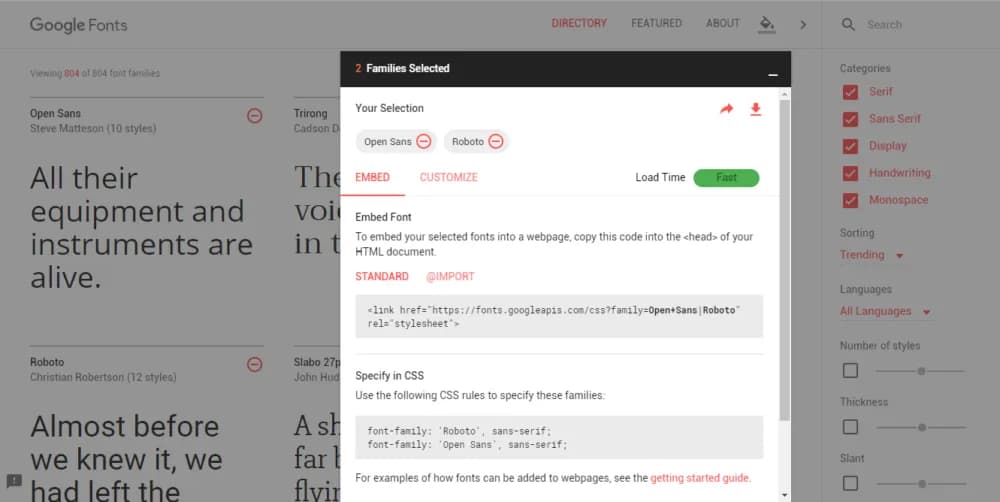1000x502 pixels.
Task: Open the paint bucket theme icon
Action: pyautogui.click(x=767, y=24)
